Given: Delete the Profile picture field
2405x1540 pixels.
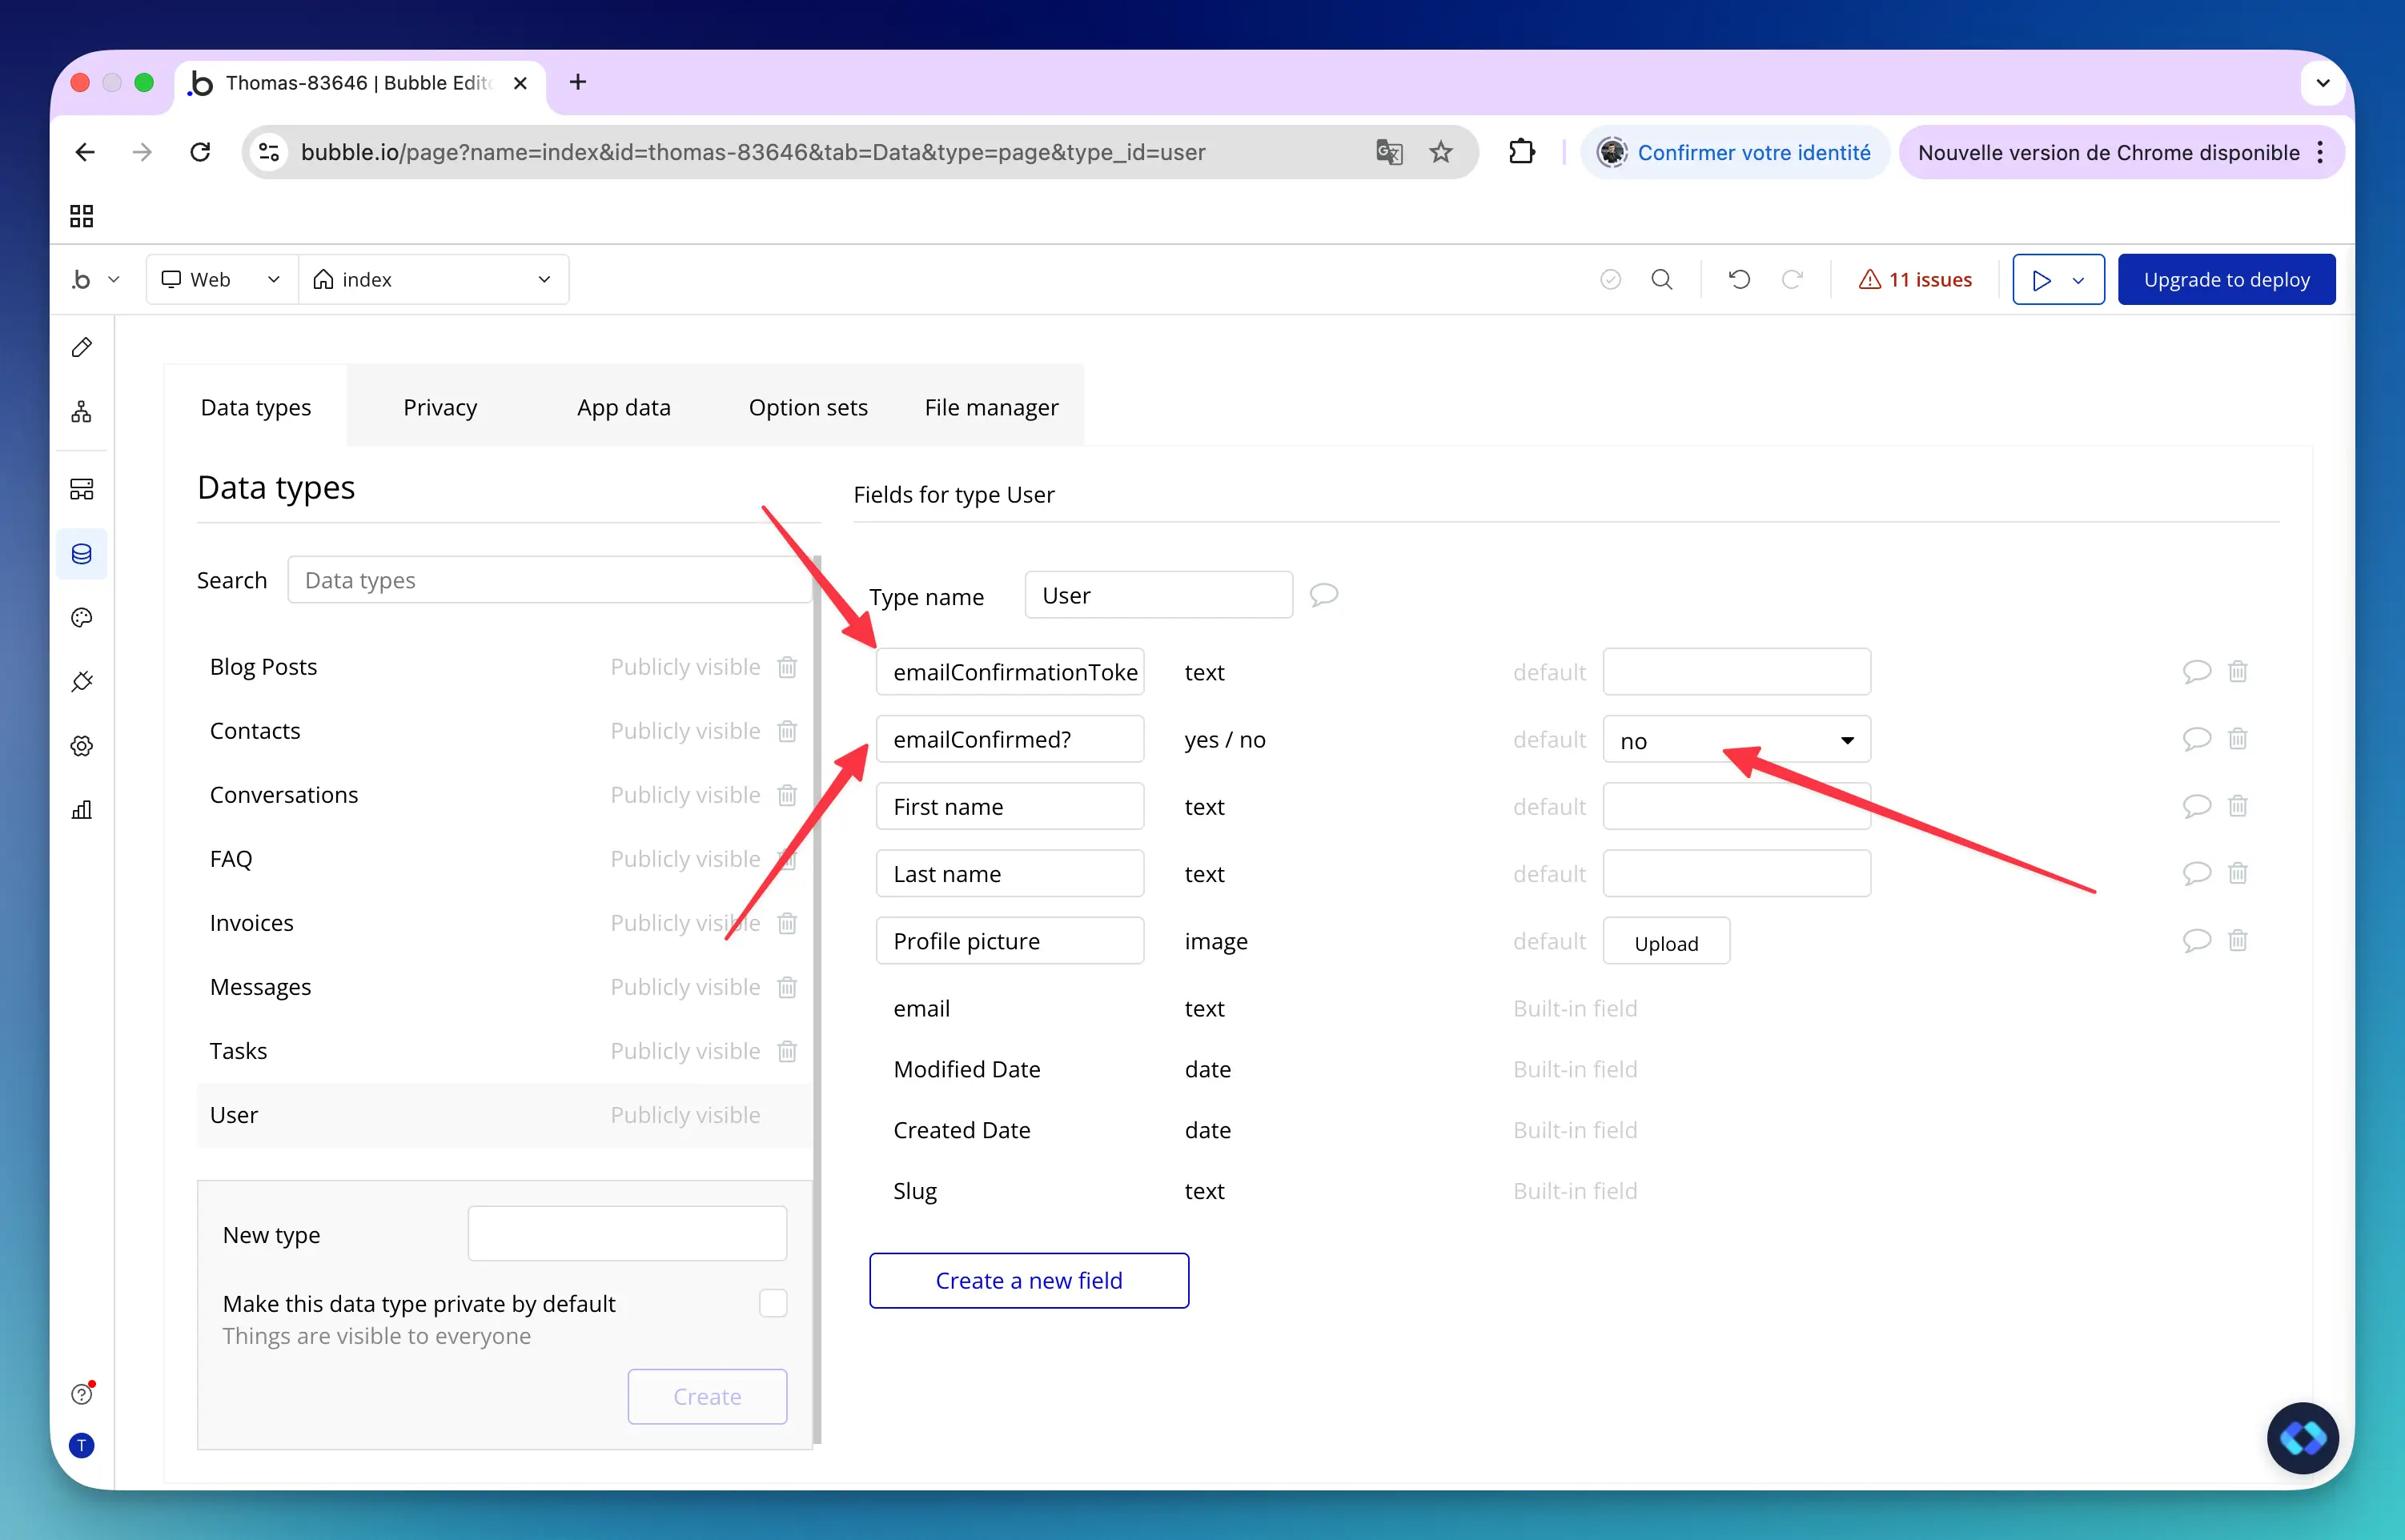Looking at the screenshot, I should tap(2238, 940).
